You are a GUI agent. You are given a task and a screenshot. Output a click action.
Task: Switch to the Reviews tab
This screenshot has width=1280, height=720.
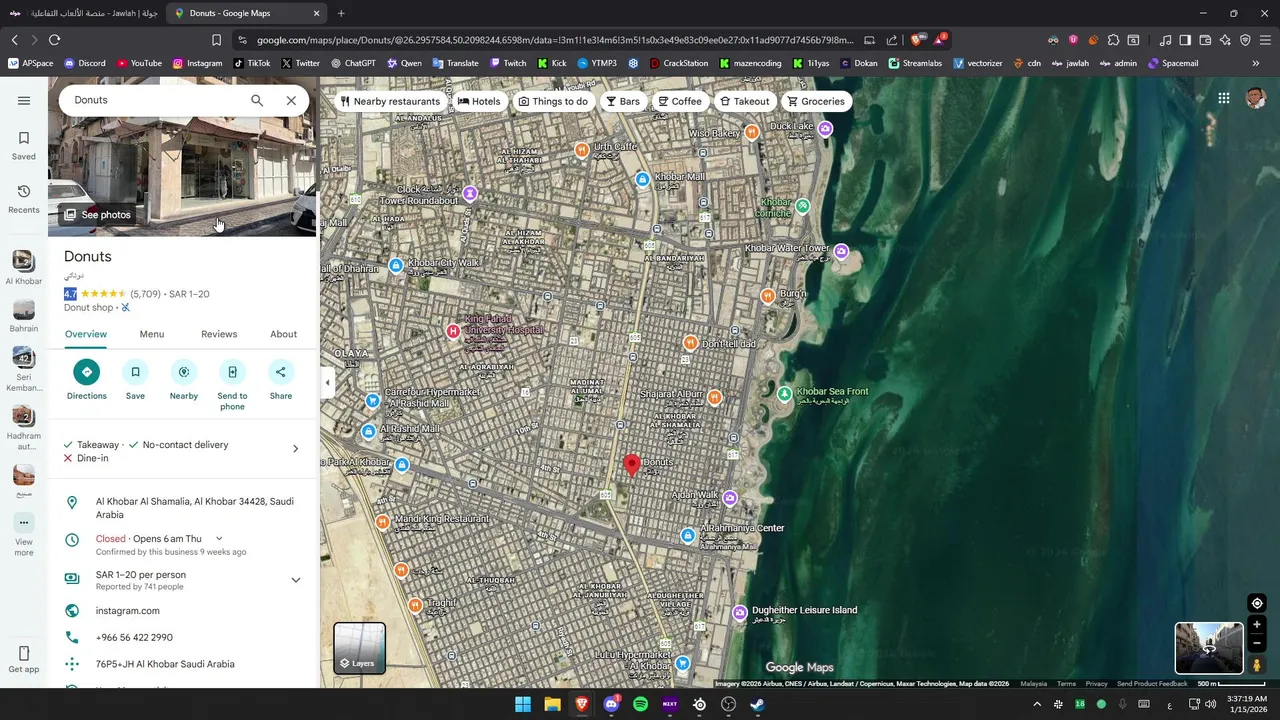point(219,334)
